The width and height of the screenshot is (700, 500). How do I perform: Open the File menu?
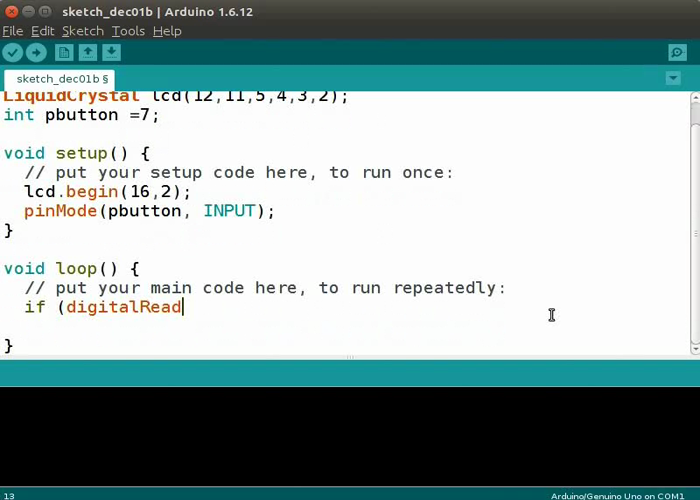click(12, 31)
